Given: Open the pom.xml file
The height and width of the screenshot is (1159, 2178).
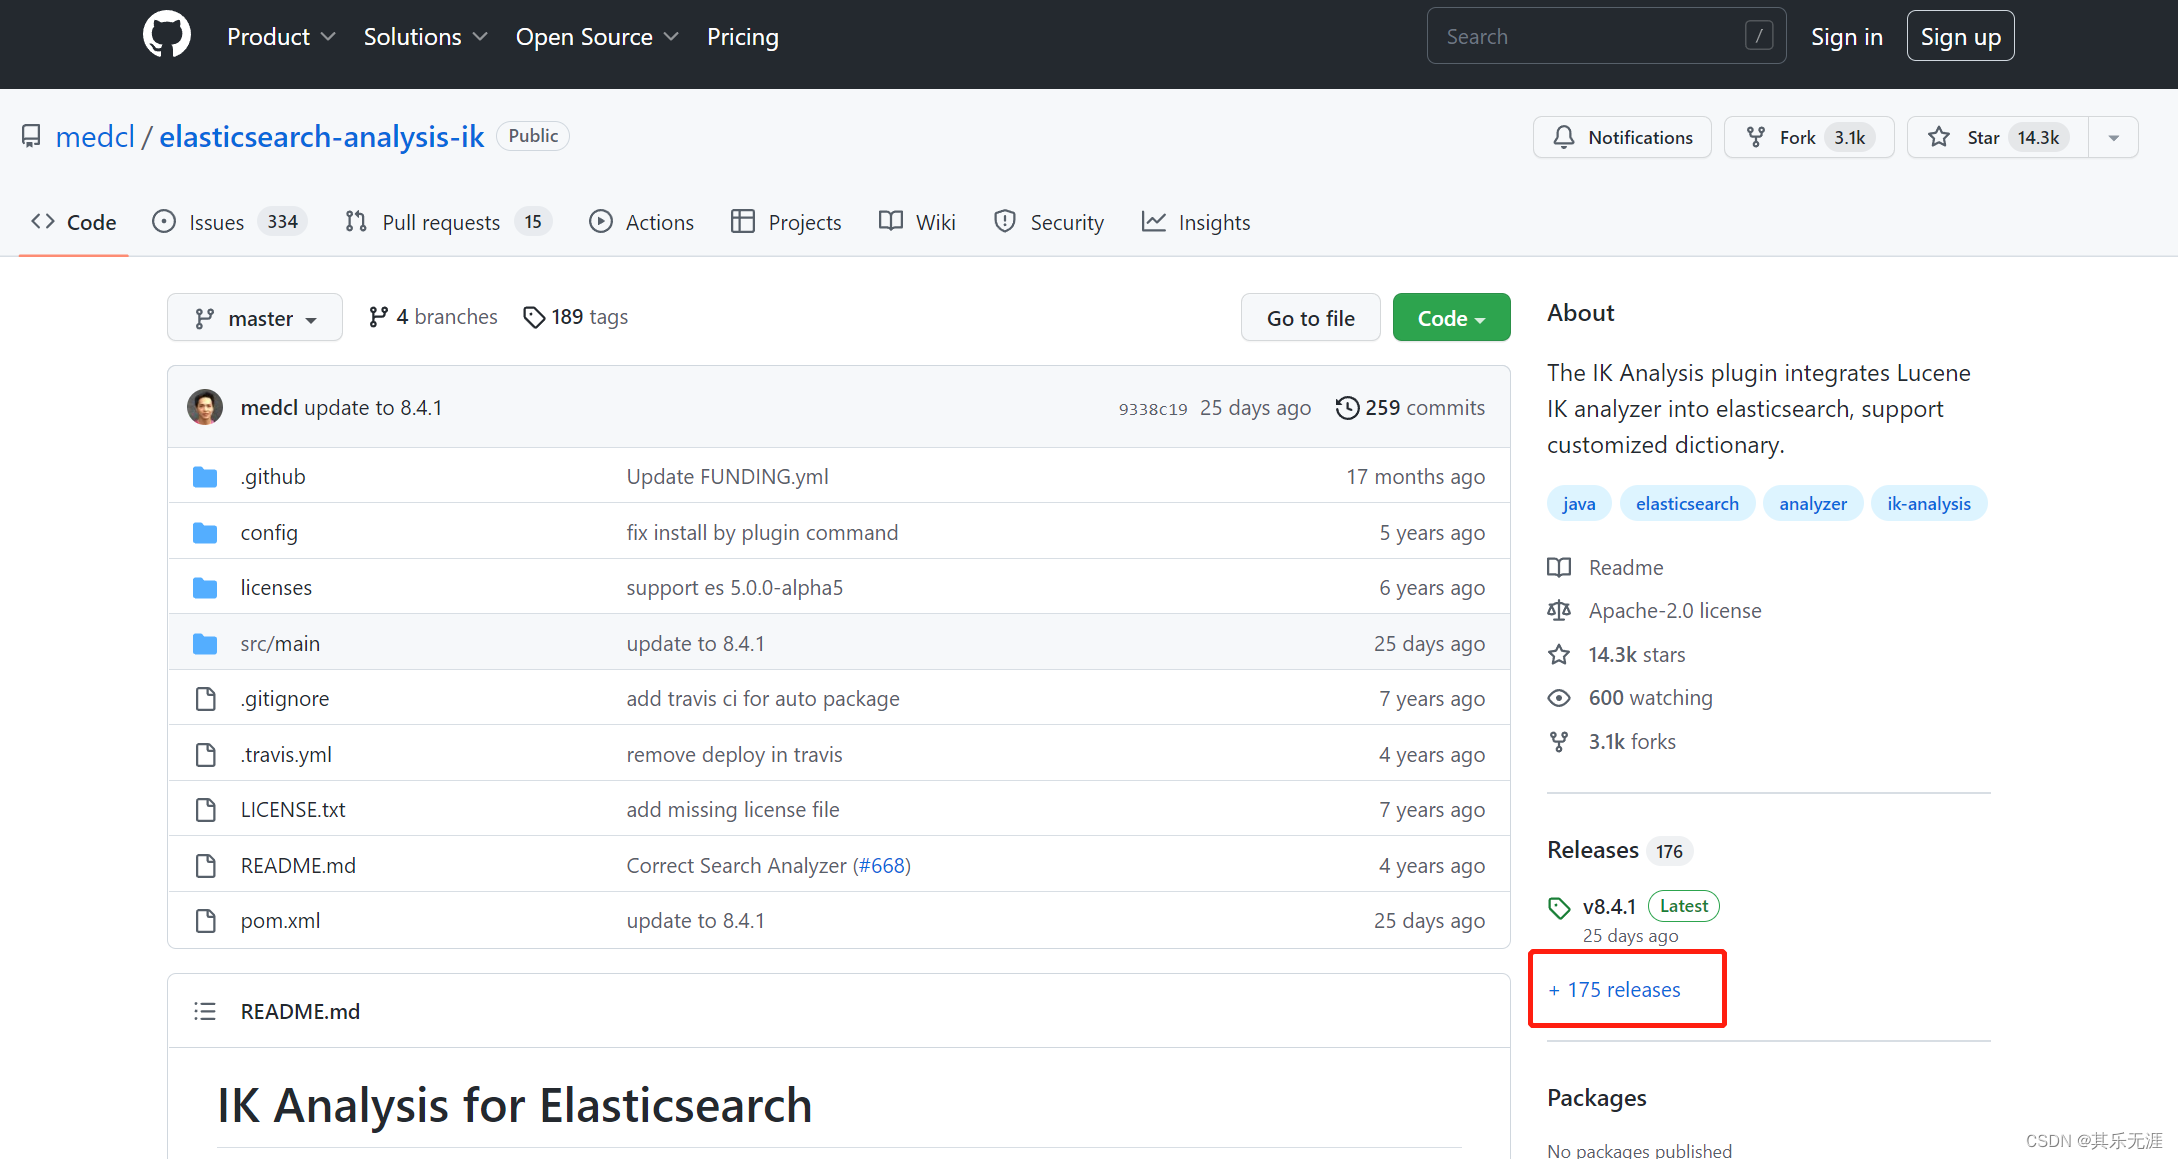Looking at the screenshot, I should (x=280, y=921).
